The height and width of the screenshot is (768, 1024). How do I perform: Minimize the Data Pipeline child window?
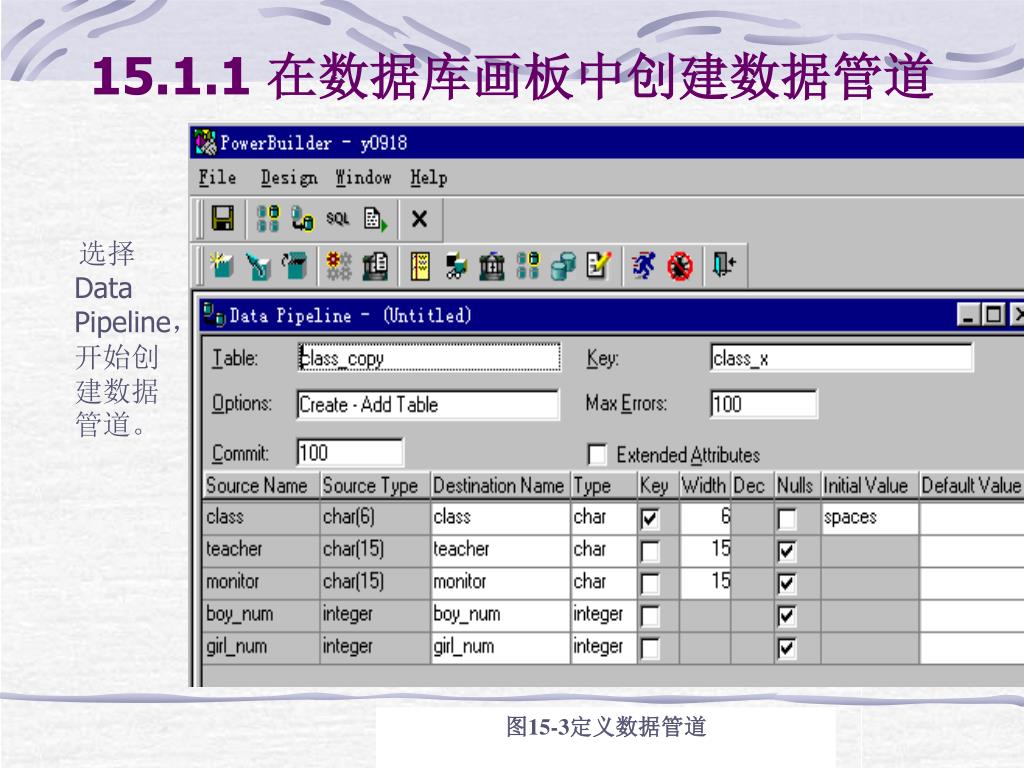[968, 315]
